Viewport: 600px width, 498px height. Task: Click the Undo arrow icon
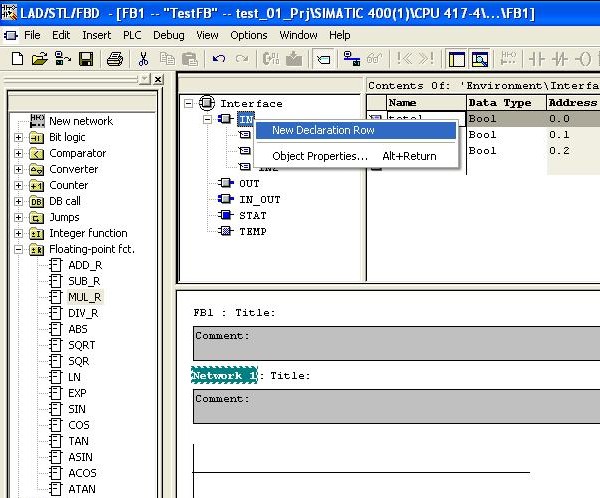tap(219, 59)
